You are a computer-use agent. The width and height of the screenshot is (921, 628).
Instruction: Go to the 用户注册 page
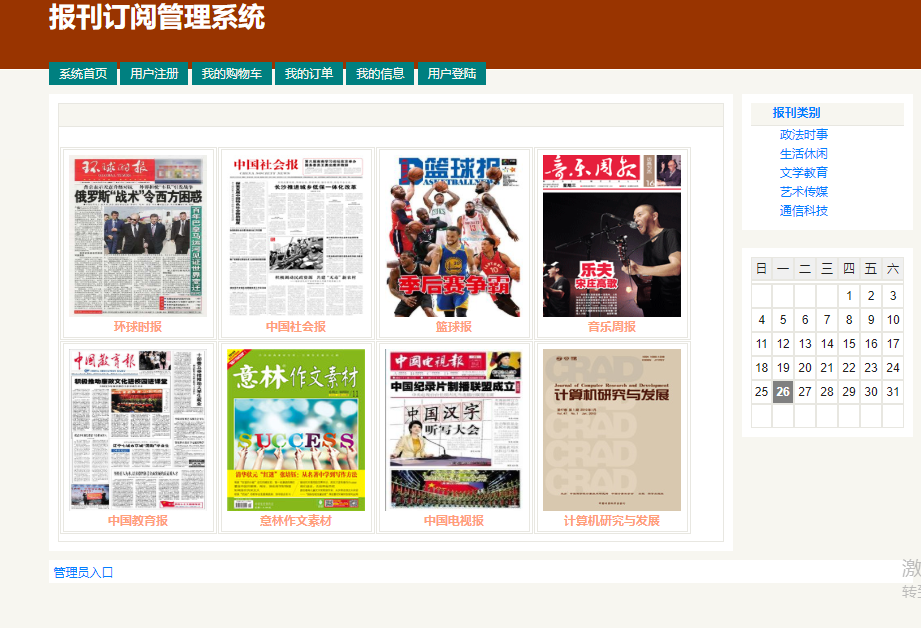(154, 73)
